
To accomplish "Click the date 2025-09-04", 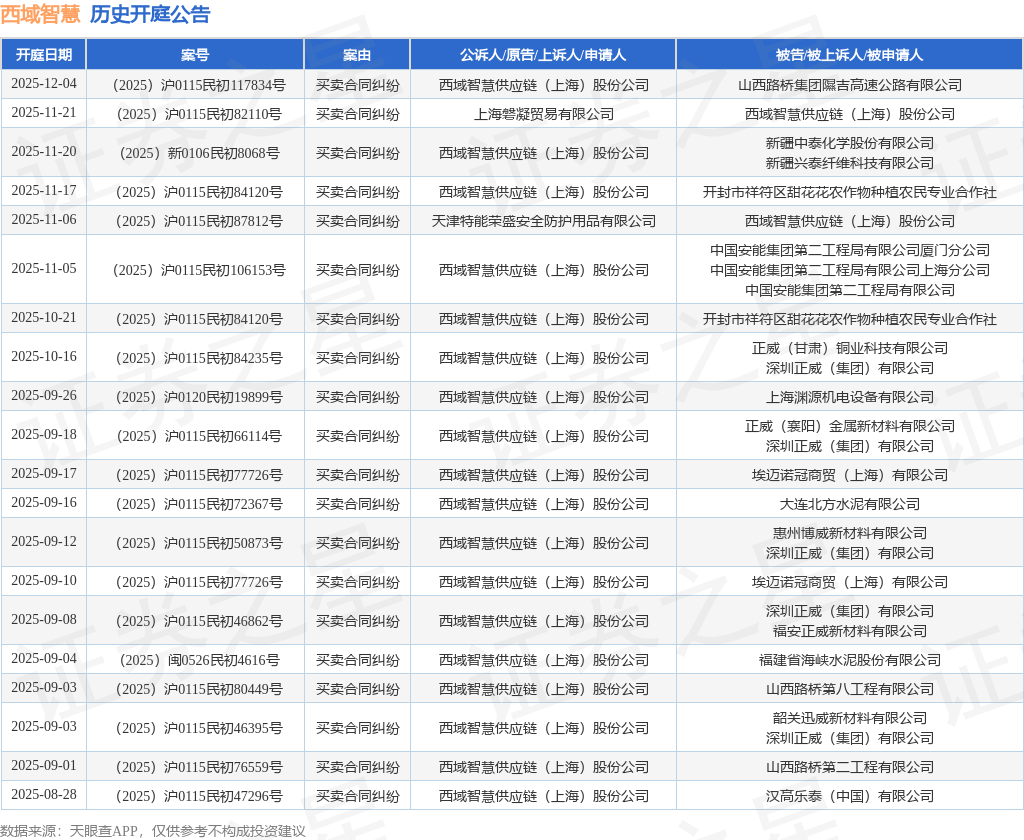I will pos(44,658).
